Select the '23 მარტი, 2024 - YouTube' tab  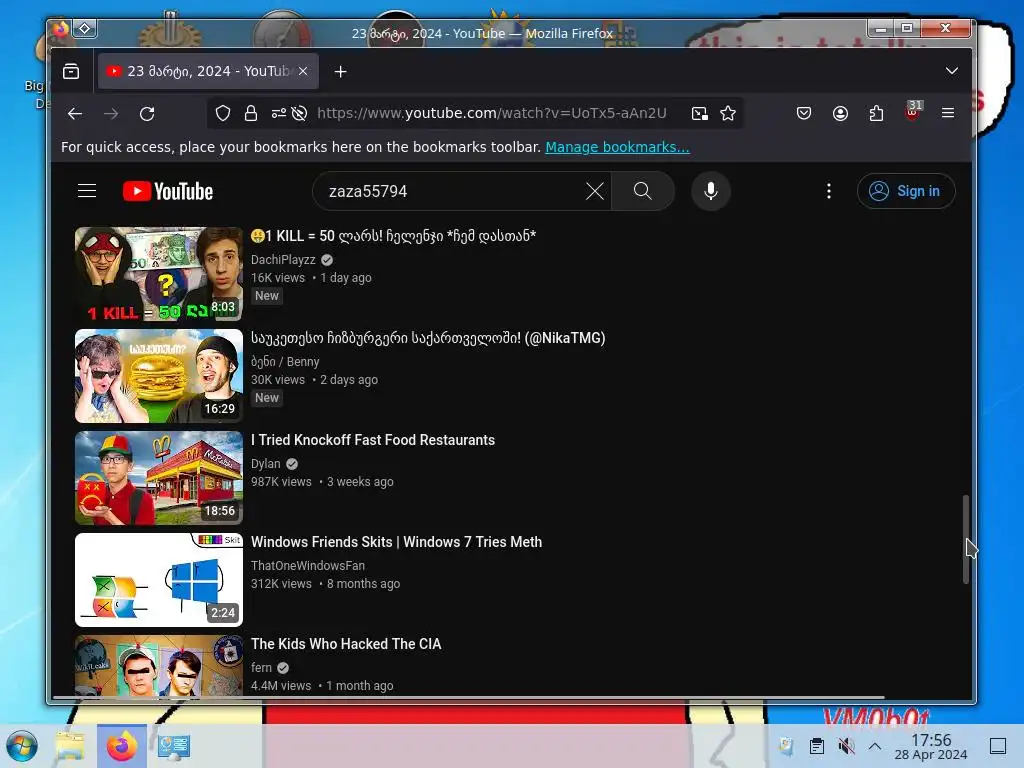coord(208,71)
